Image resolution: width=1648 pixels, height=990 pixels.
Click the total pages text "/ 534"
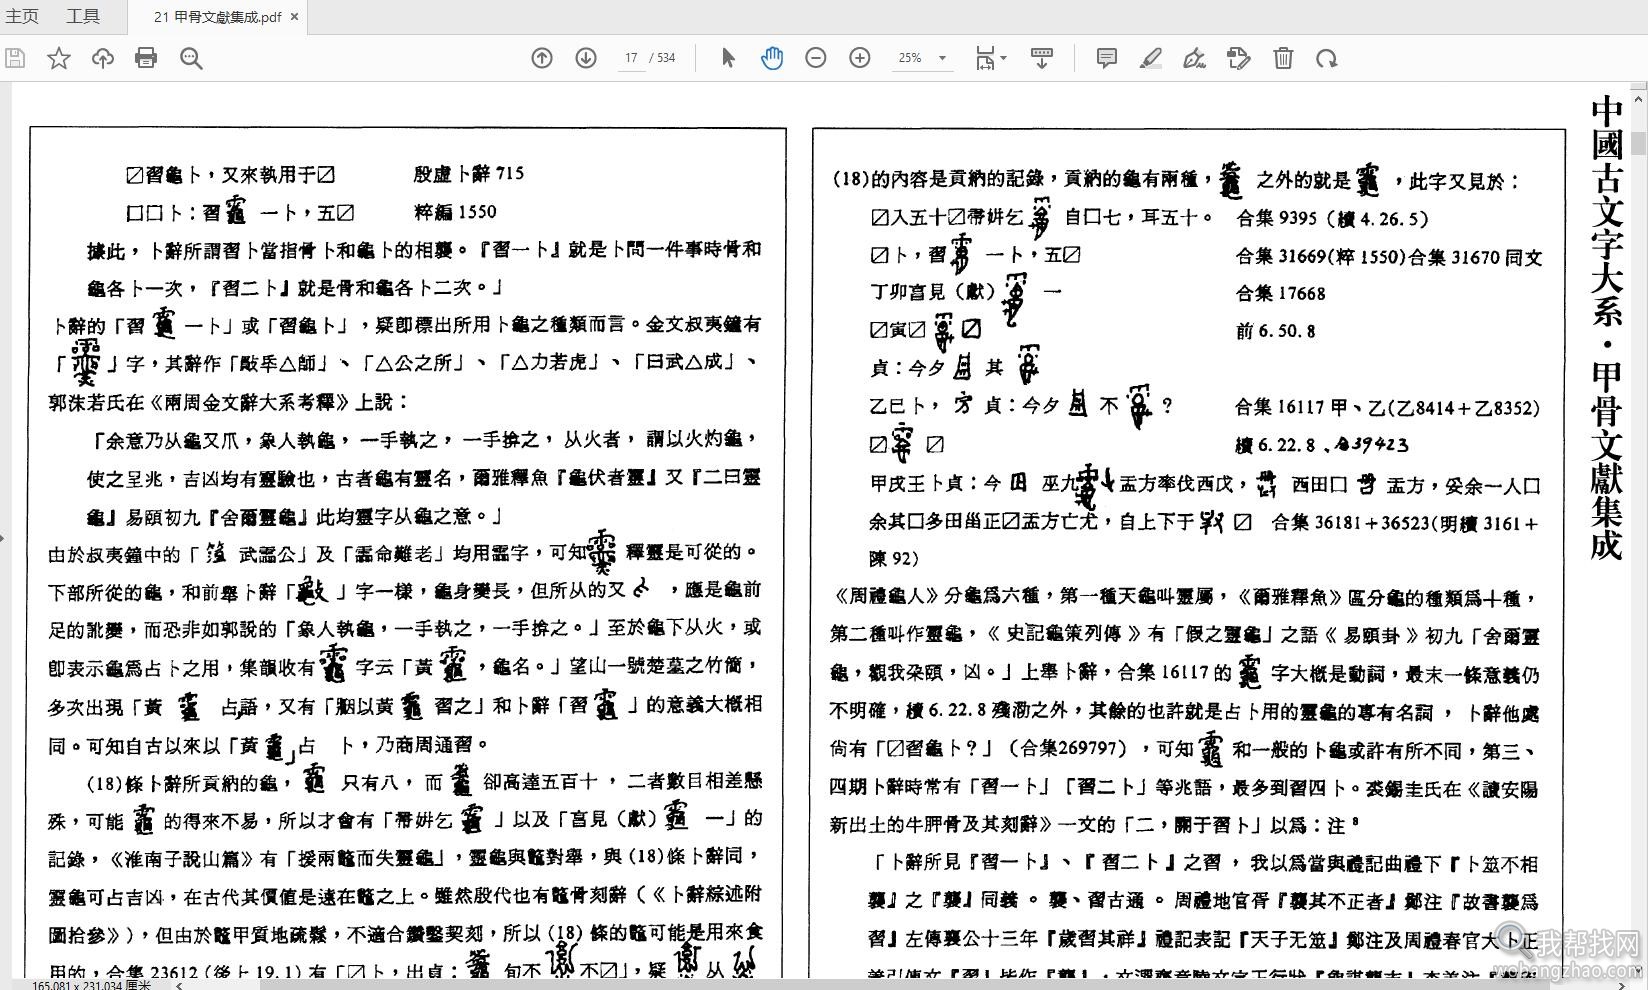point(663,58)
